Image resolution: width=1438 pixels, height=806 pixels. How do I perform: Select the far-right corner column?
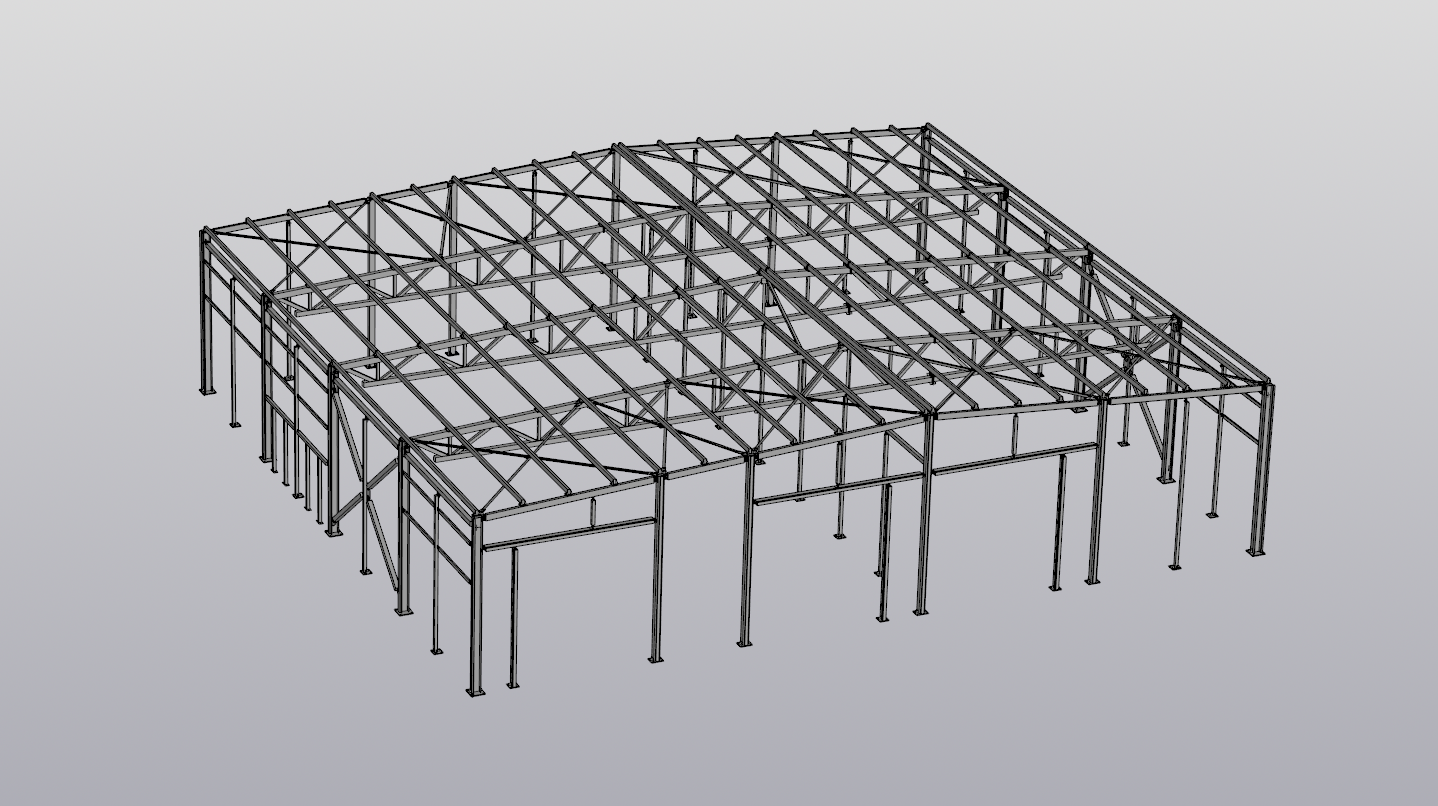tap(1264, 470)
